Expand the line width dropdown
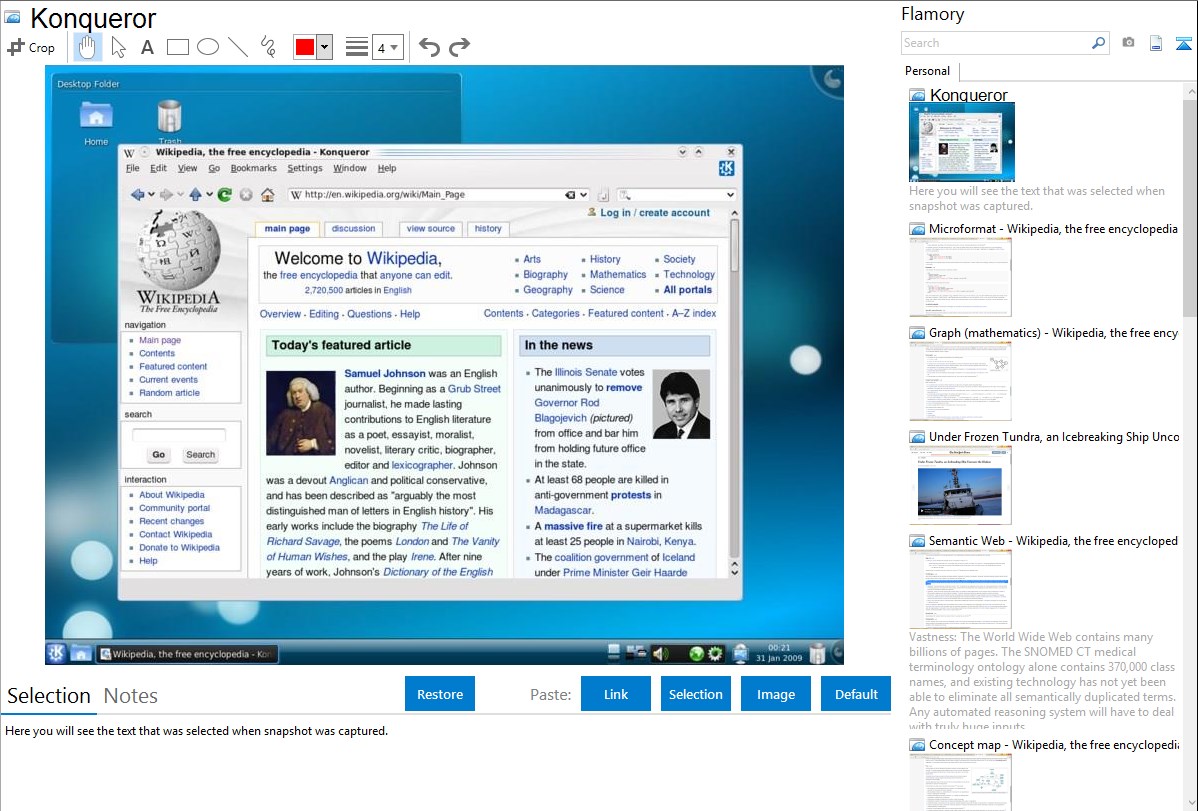The width and height of the screenshot is (1198, 811). click(387, 47)
